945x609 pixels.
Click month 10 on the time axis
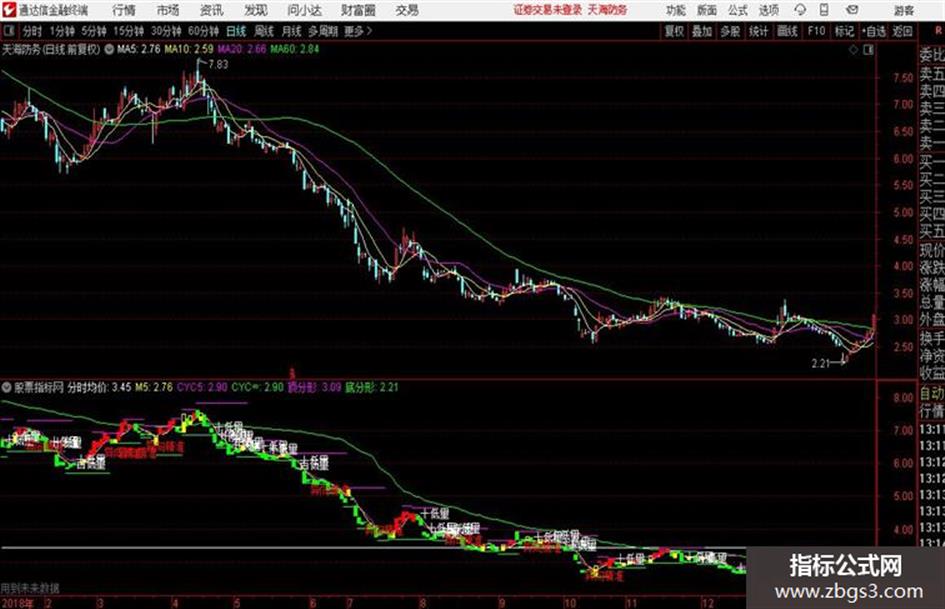point(570,603)
